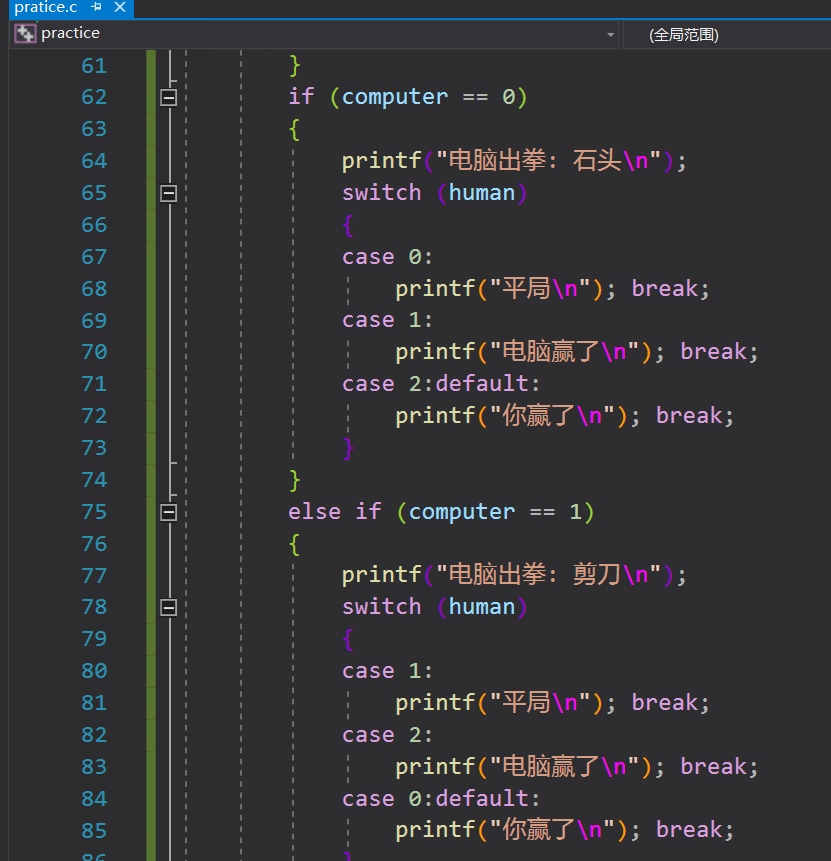Click 'case 0:default:' on line 84

point(441,798)
